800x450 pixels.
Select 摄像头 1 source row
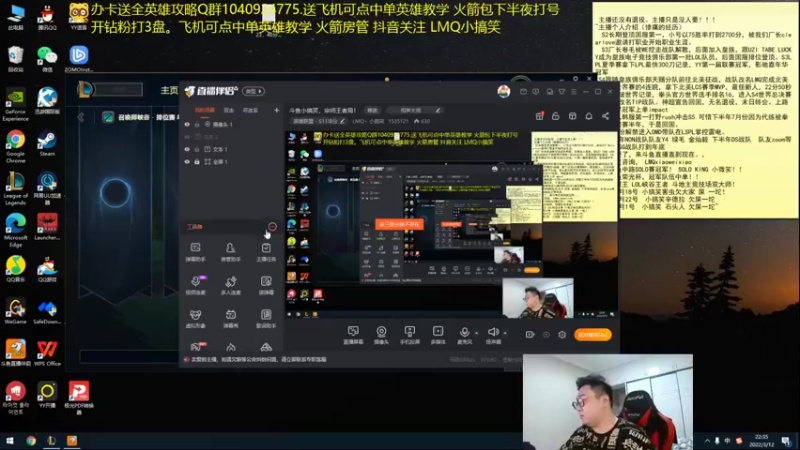[x=230, y=124]
